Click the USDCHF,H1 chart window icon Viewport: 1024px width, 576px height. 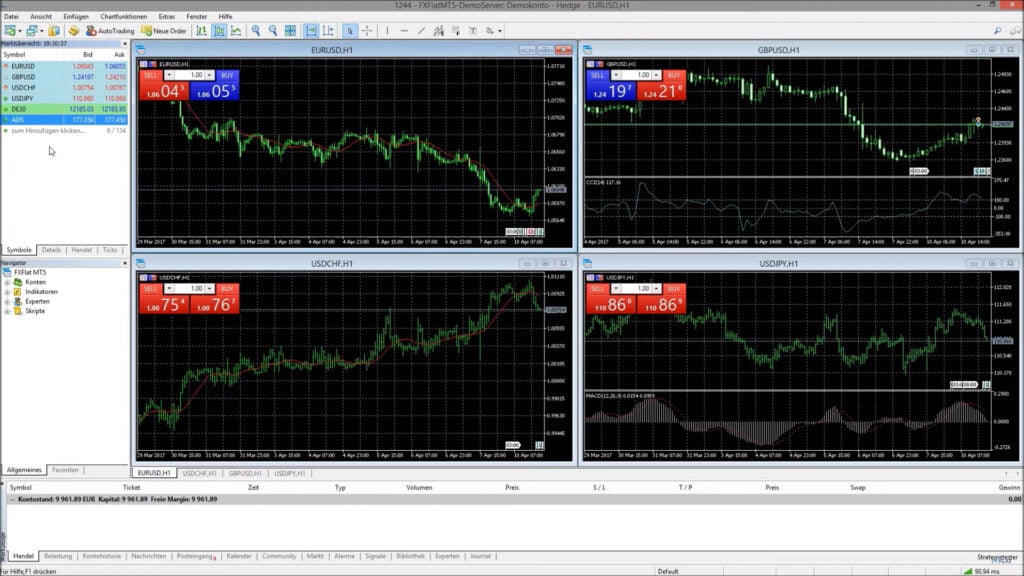tap(140, 263)
